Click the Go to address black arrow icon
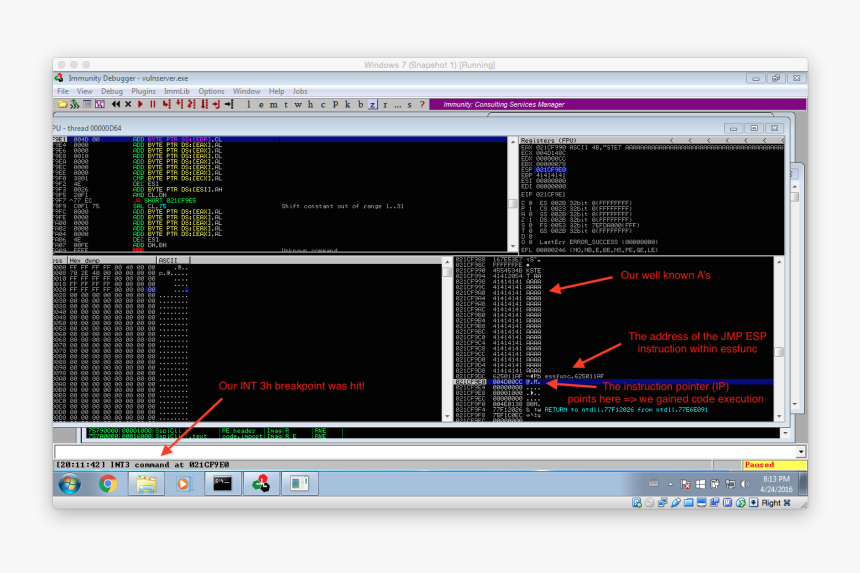Screen dimensions: 860x573 [229, 104]
